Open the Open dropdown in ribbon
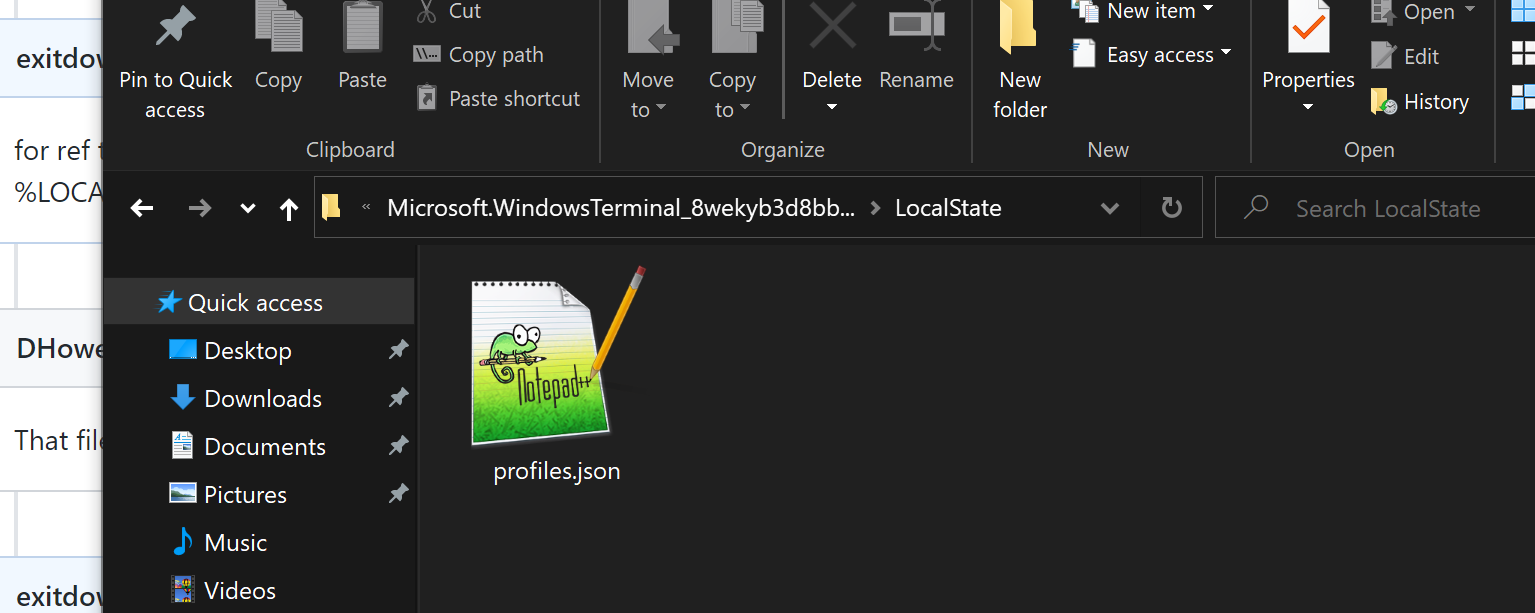The height and width of the screenshot is (613, 1535). coord(1424,12)
